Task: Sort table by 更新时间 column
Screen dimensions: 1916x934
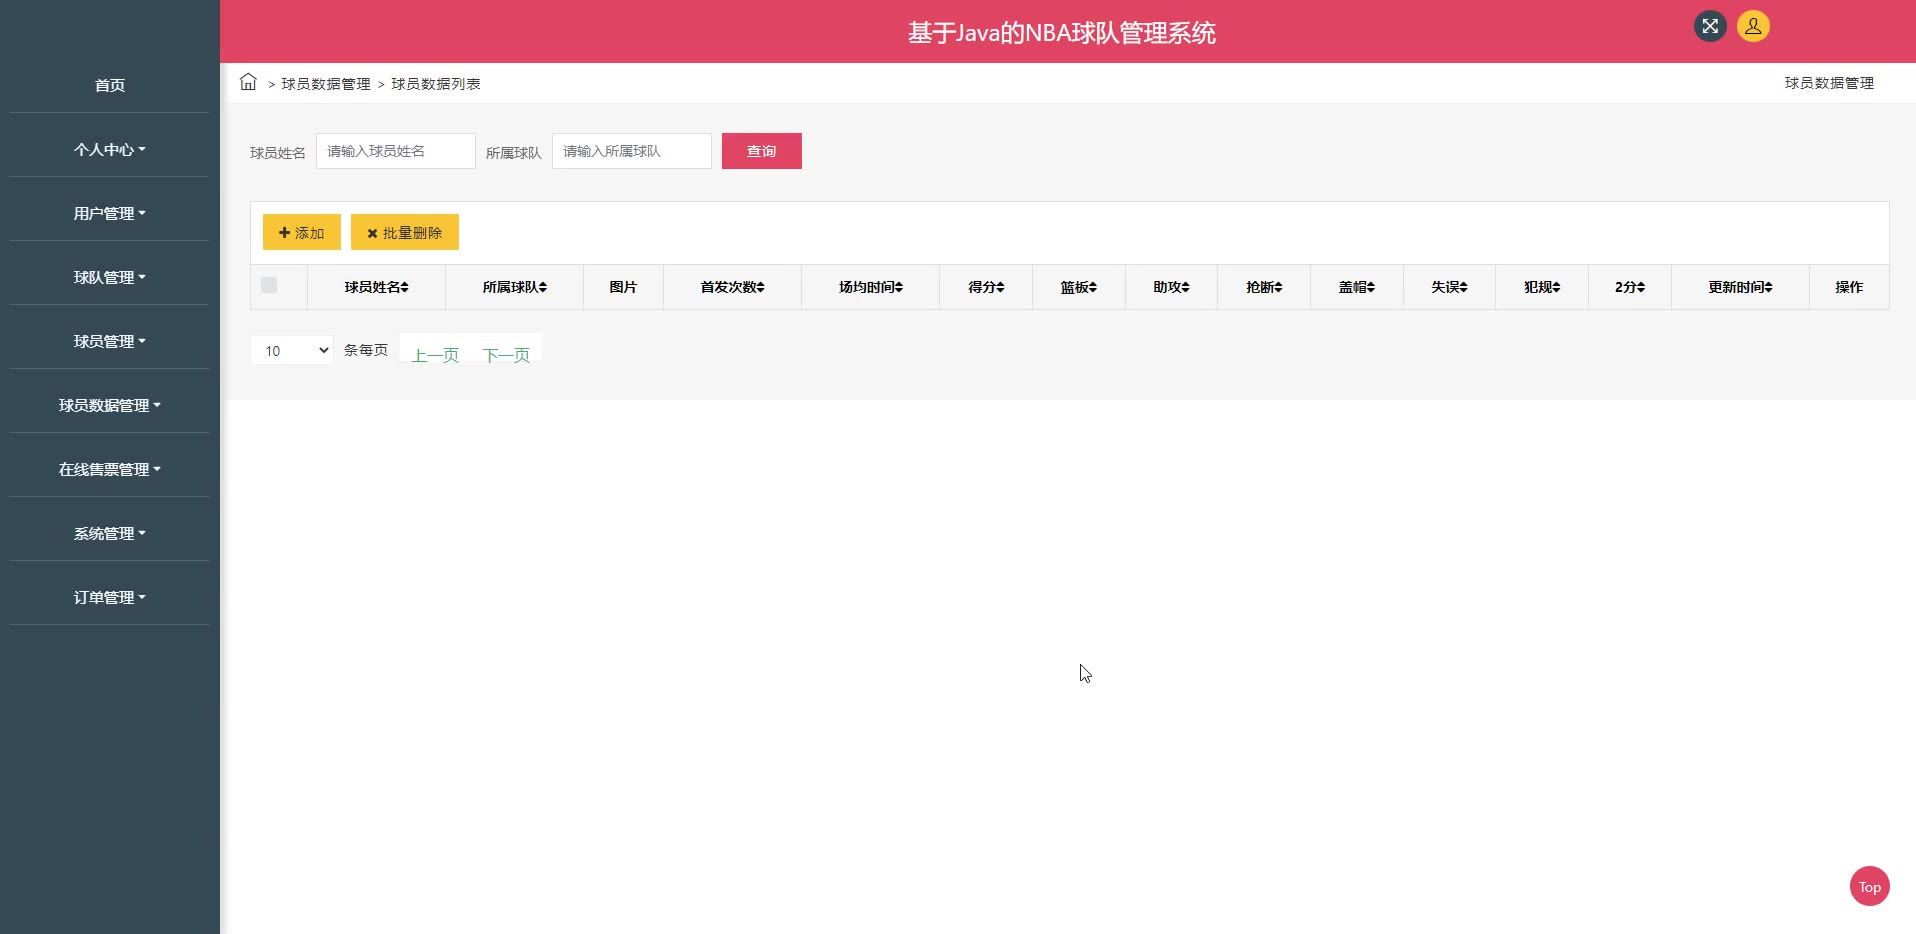Action: point(1740,287)
